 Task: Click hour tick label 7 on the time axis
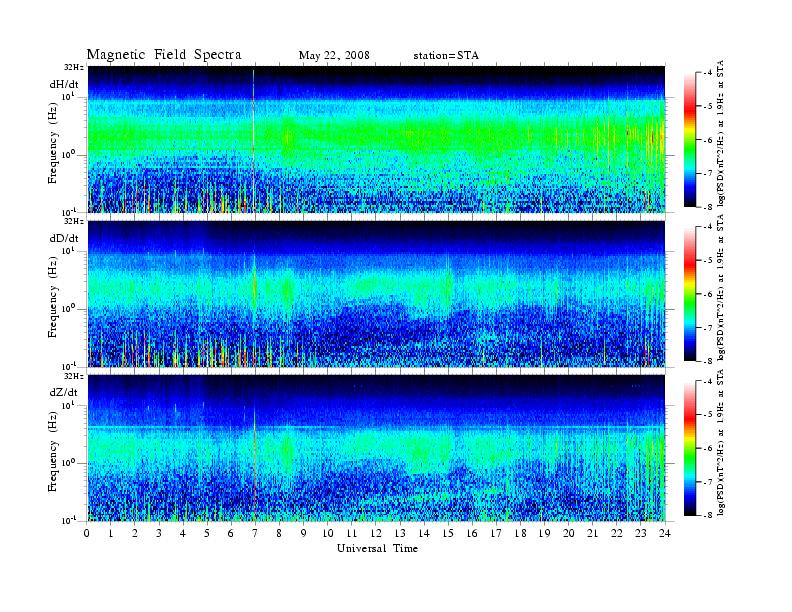point(255,533)
